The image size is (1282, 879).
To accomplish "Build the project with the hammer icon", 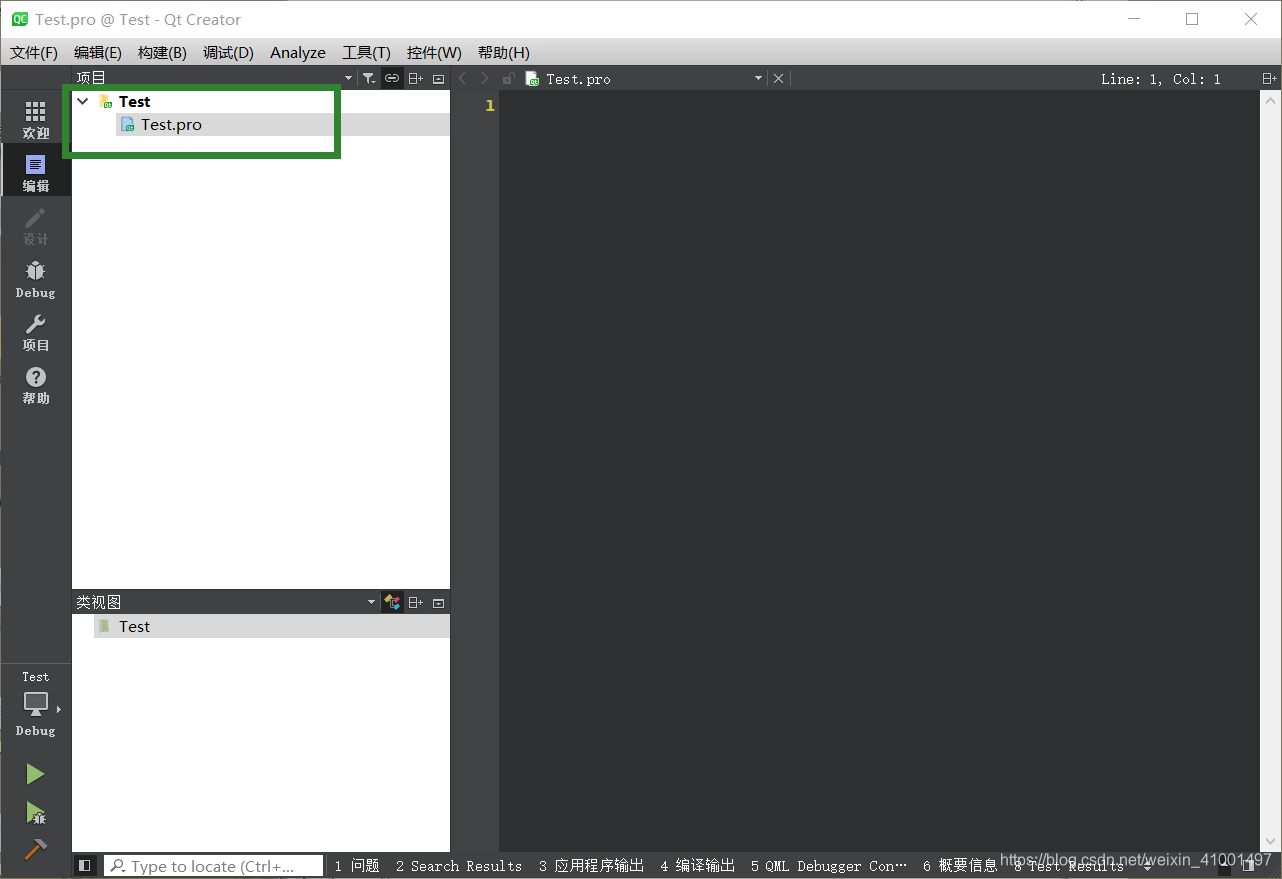I will pyautogui.click(x=36, y=849).
